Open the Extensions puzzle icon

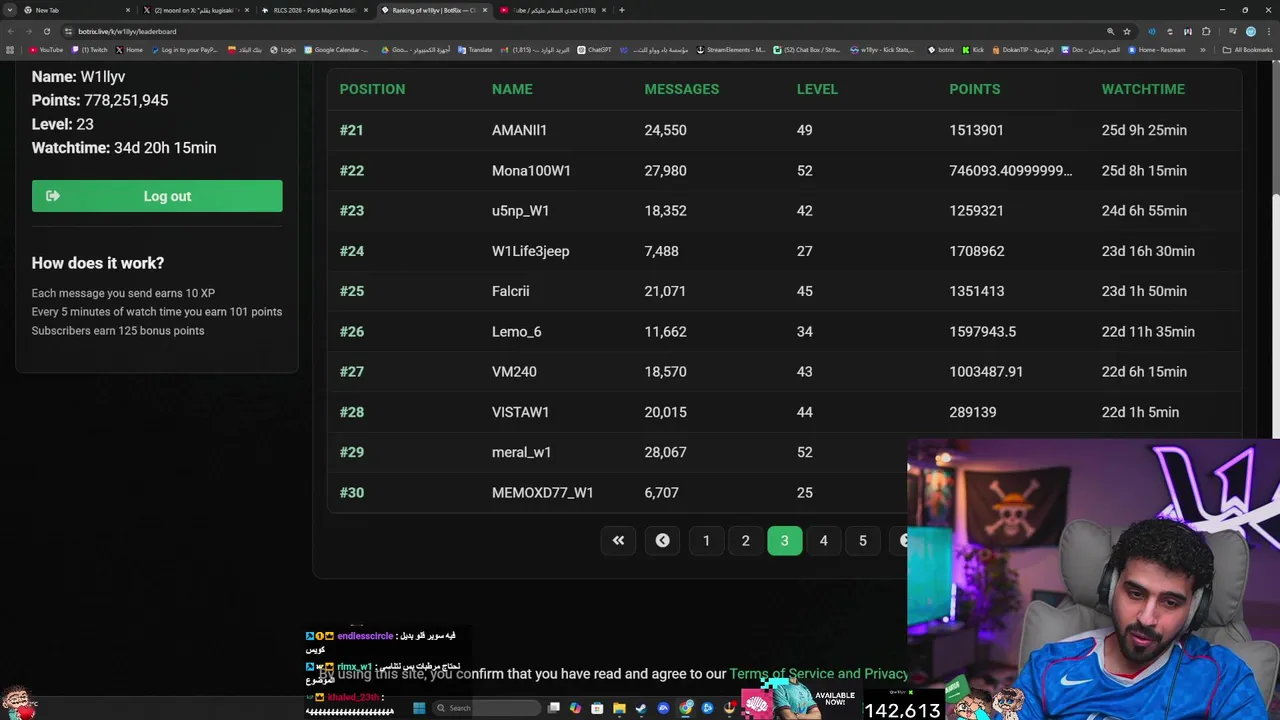point(1206,31)
